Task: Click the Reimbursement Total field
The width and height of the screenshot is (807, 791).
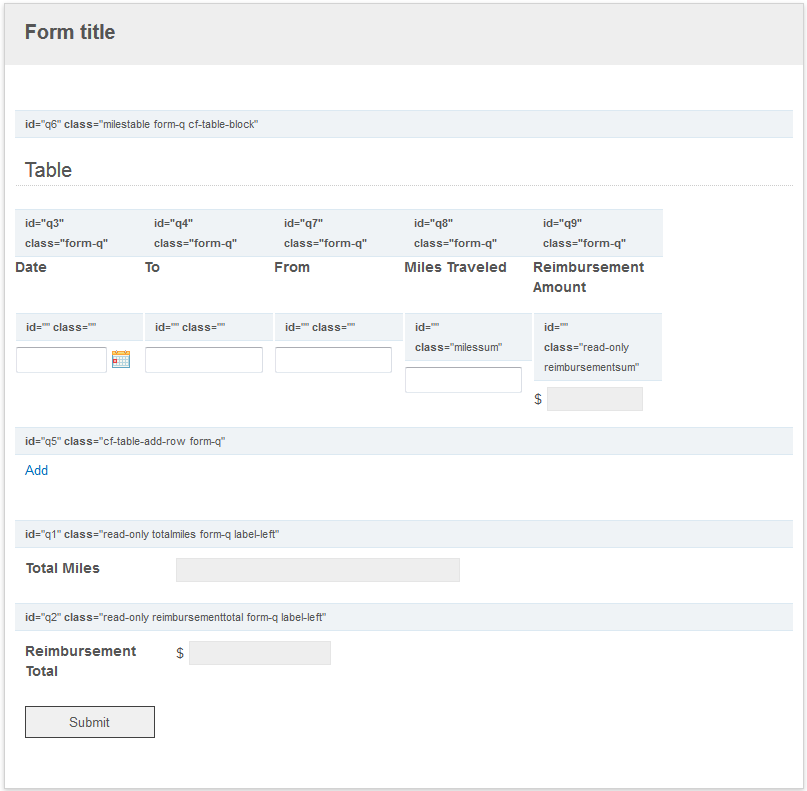Action: coord(260,653)
